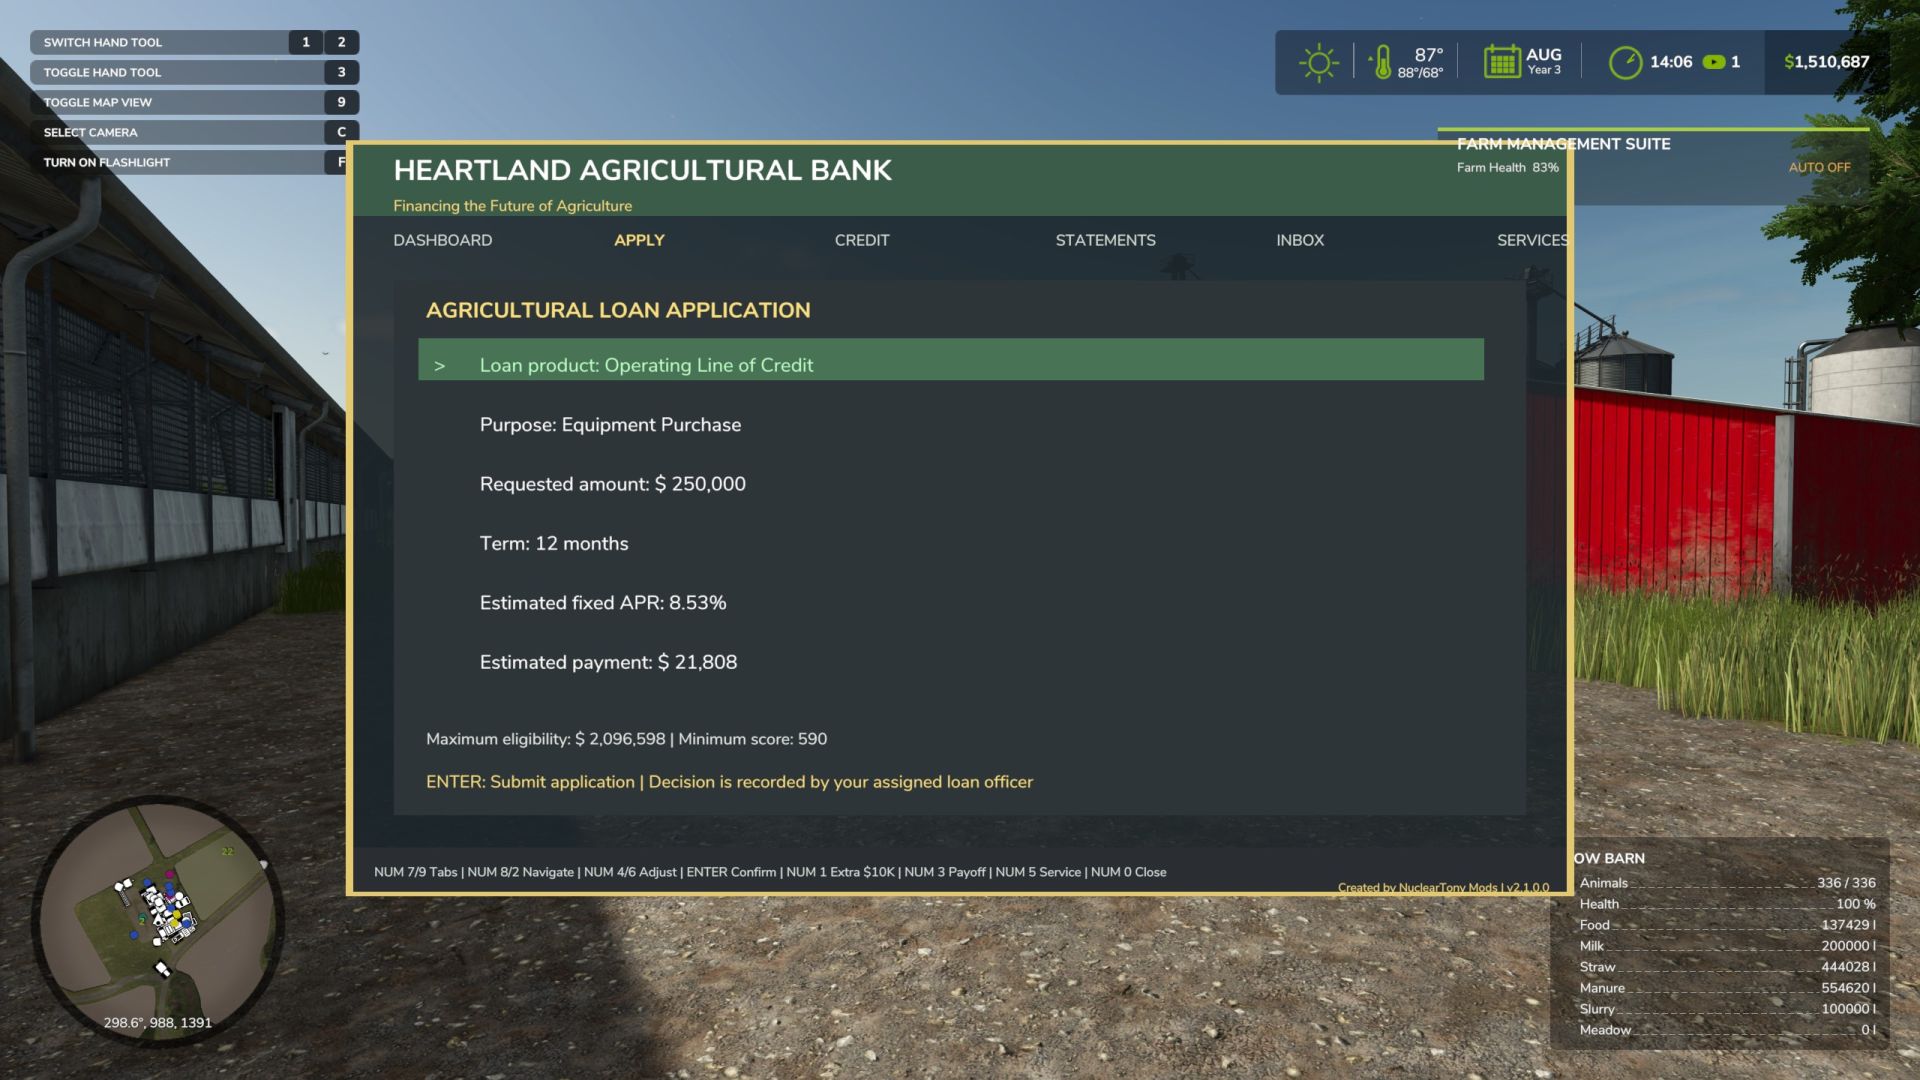Click the Financing the Future of Agriculture tagline

(x=512, y=206)
